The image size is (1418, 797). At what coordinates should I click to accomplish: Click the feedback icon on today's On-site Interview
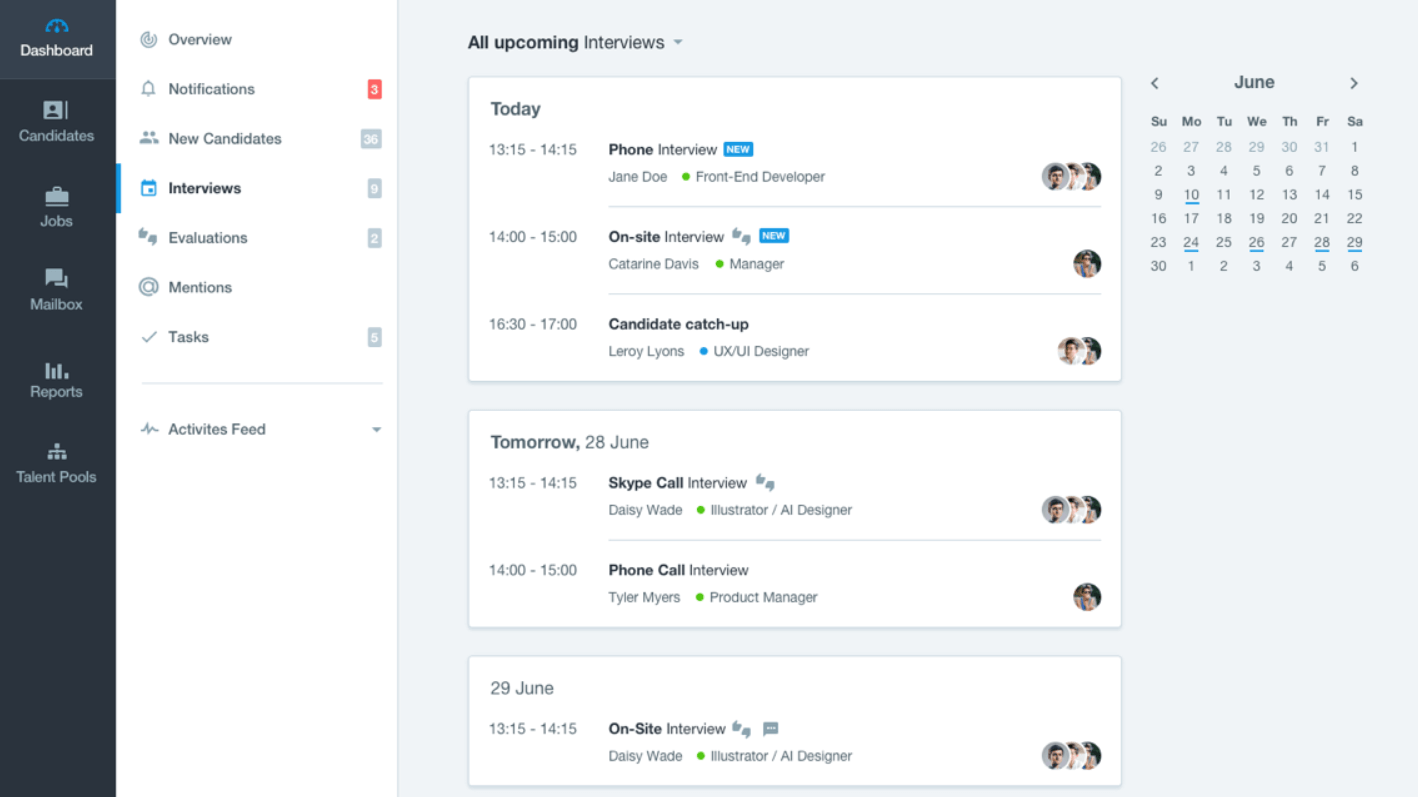click(740, 235)
